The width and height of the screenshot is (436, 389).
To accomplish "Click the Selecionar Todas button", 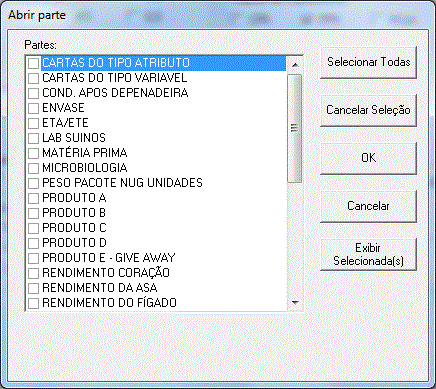I will point(368,62).
